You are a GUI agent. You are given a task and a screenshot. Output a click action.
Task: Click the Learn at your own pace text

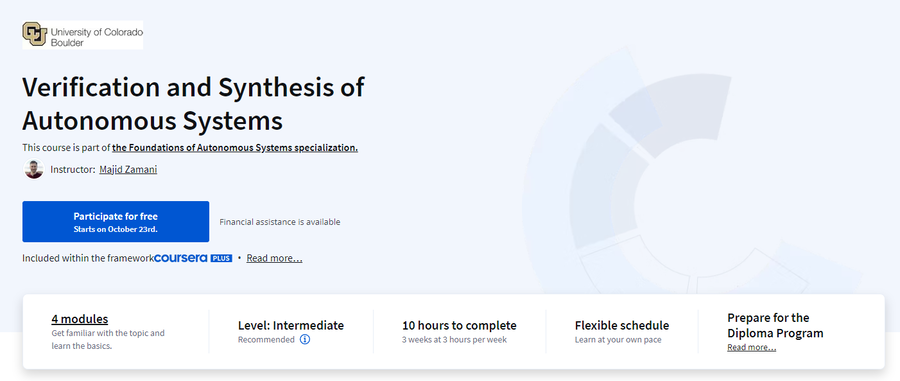[x=618, y=340]
